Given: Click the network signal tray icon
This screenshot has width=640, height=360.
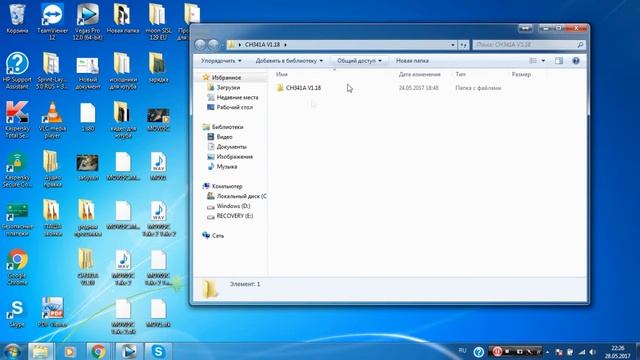Looking at the screenshot, I should point(582,352).
